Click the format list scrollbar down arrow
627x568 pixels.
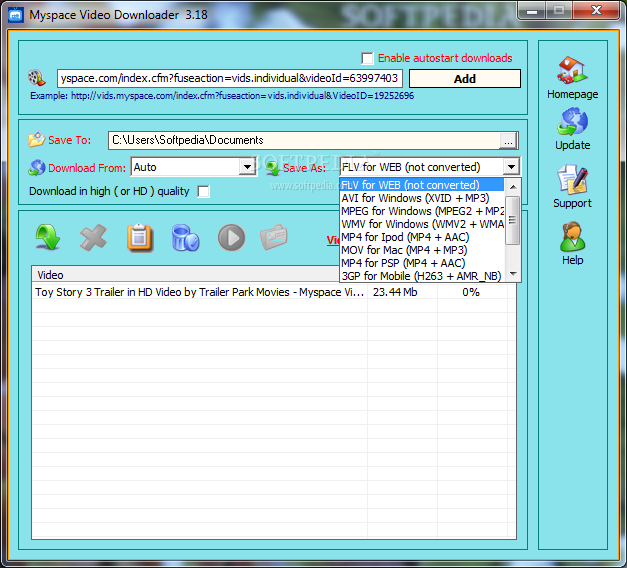513,274
